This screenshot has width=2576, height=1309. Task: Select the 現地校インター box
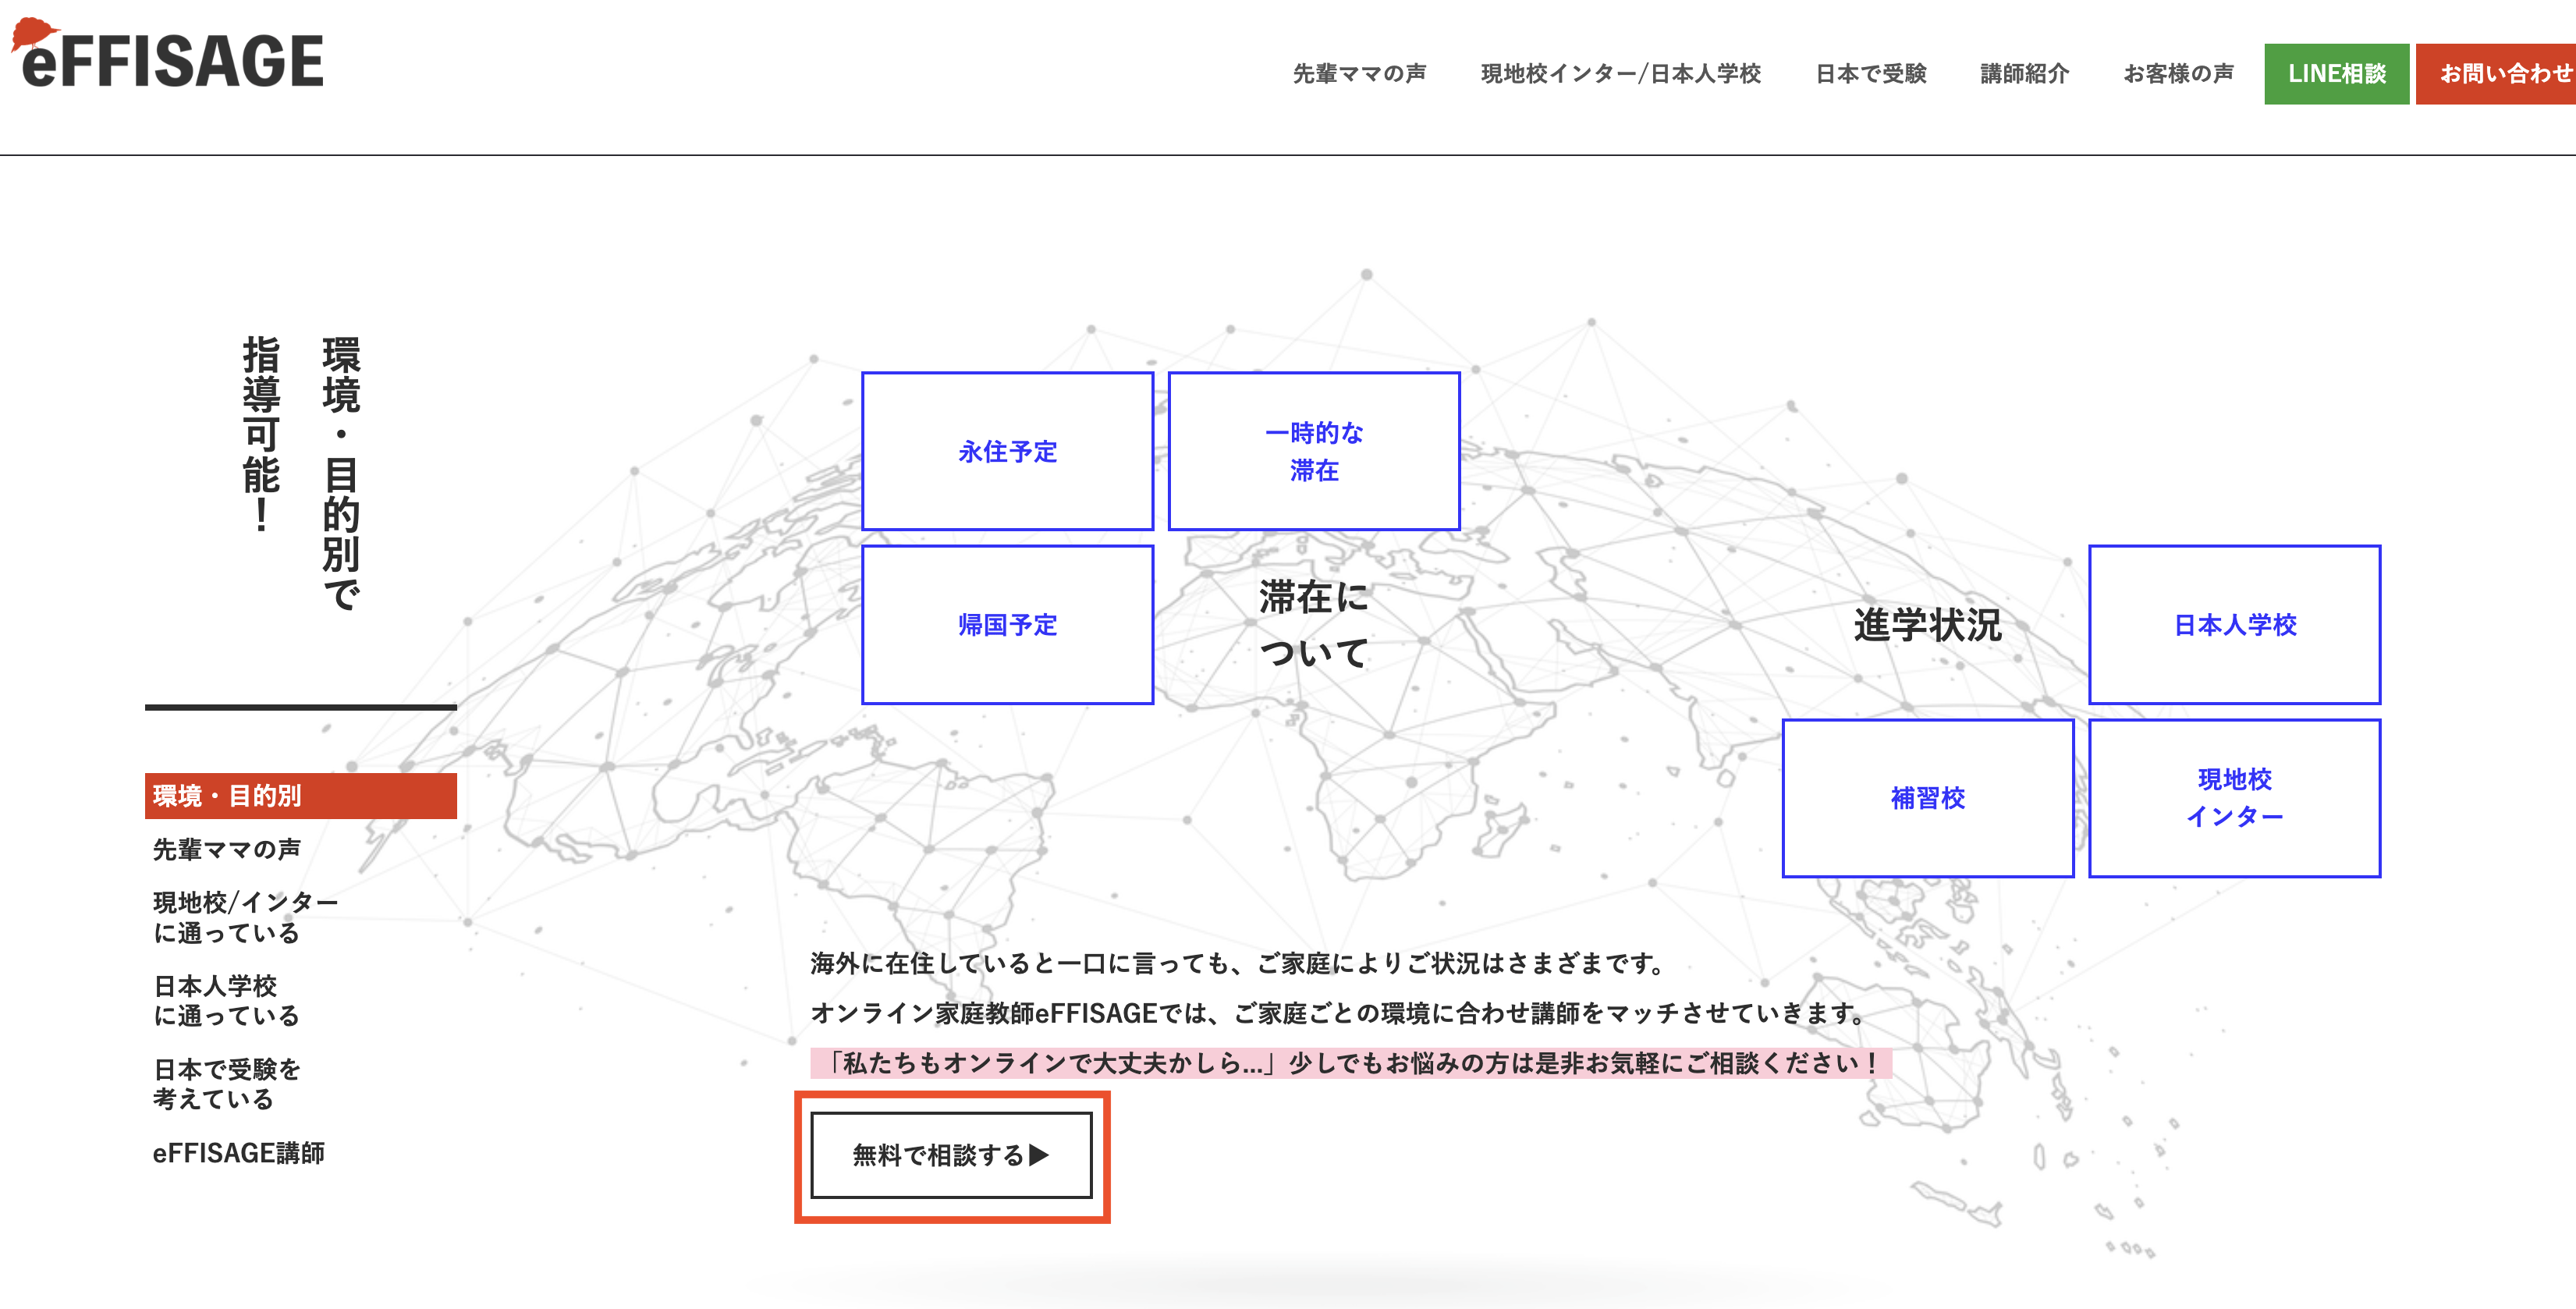click(x=2234, y=798)
